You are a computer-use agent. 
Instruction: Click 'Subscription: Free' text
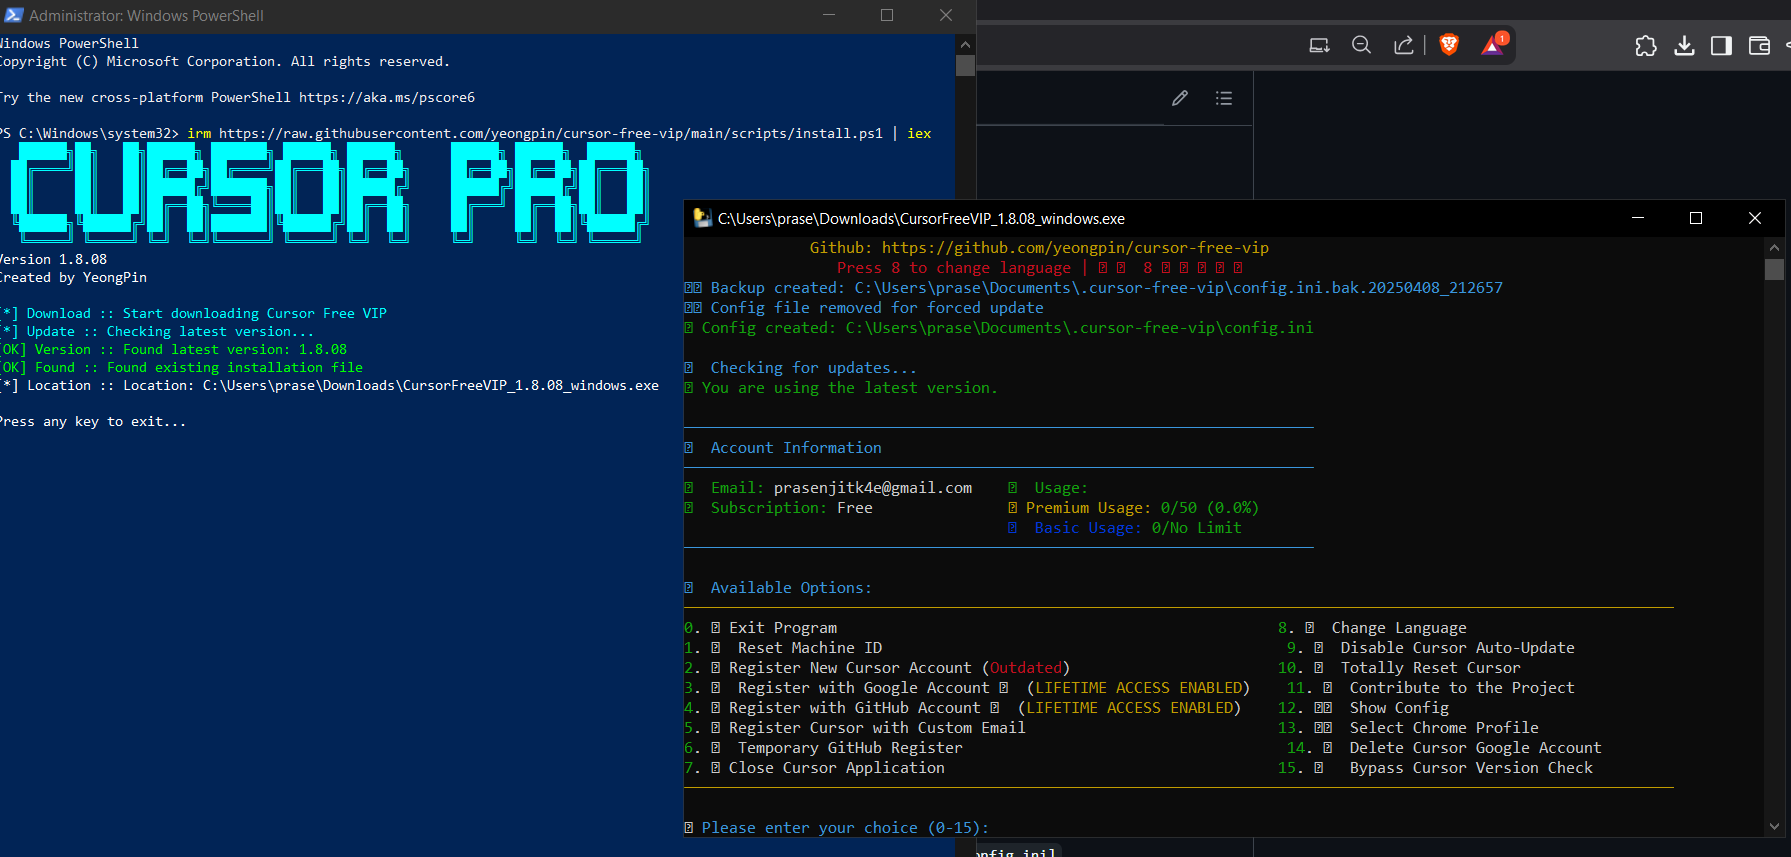pyautogui.click(x=791, y=508)
